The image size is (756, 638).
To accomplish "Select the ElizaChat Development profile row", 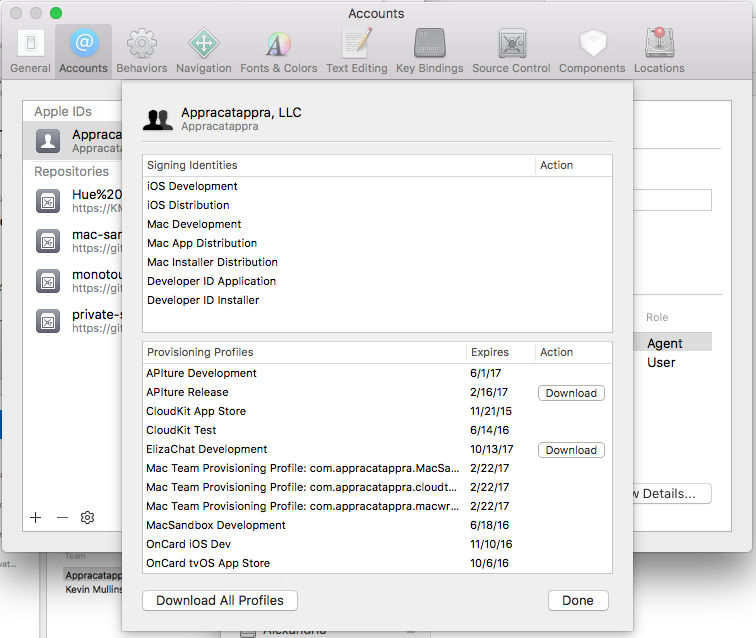I will tap(377, 449).
